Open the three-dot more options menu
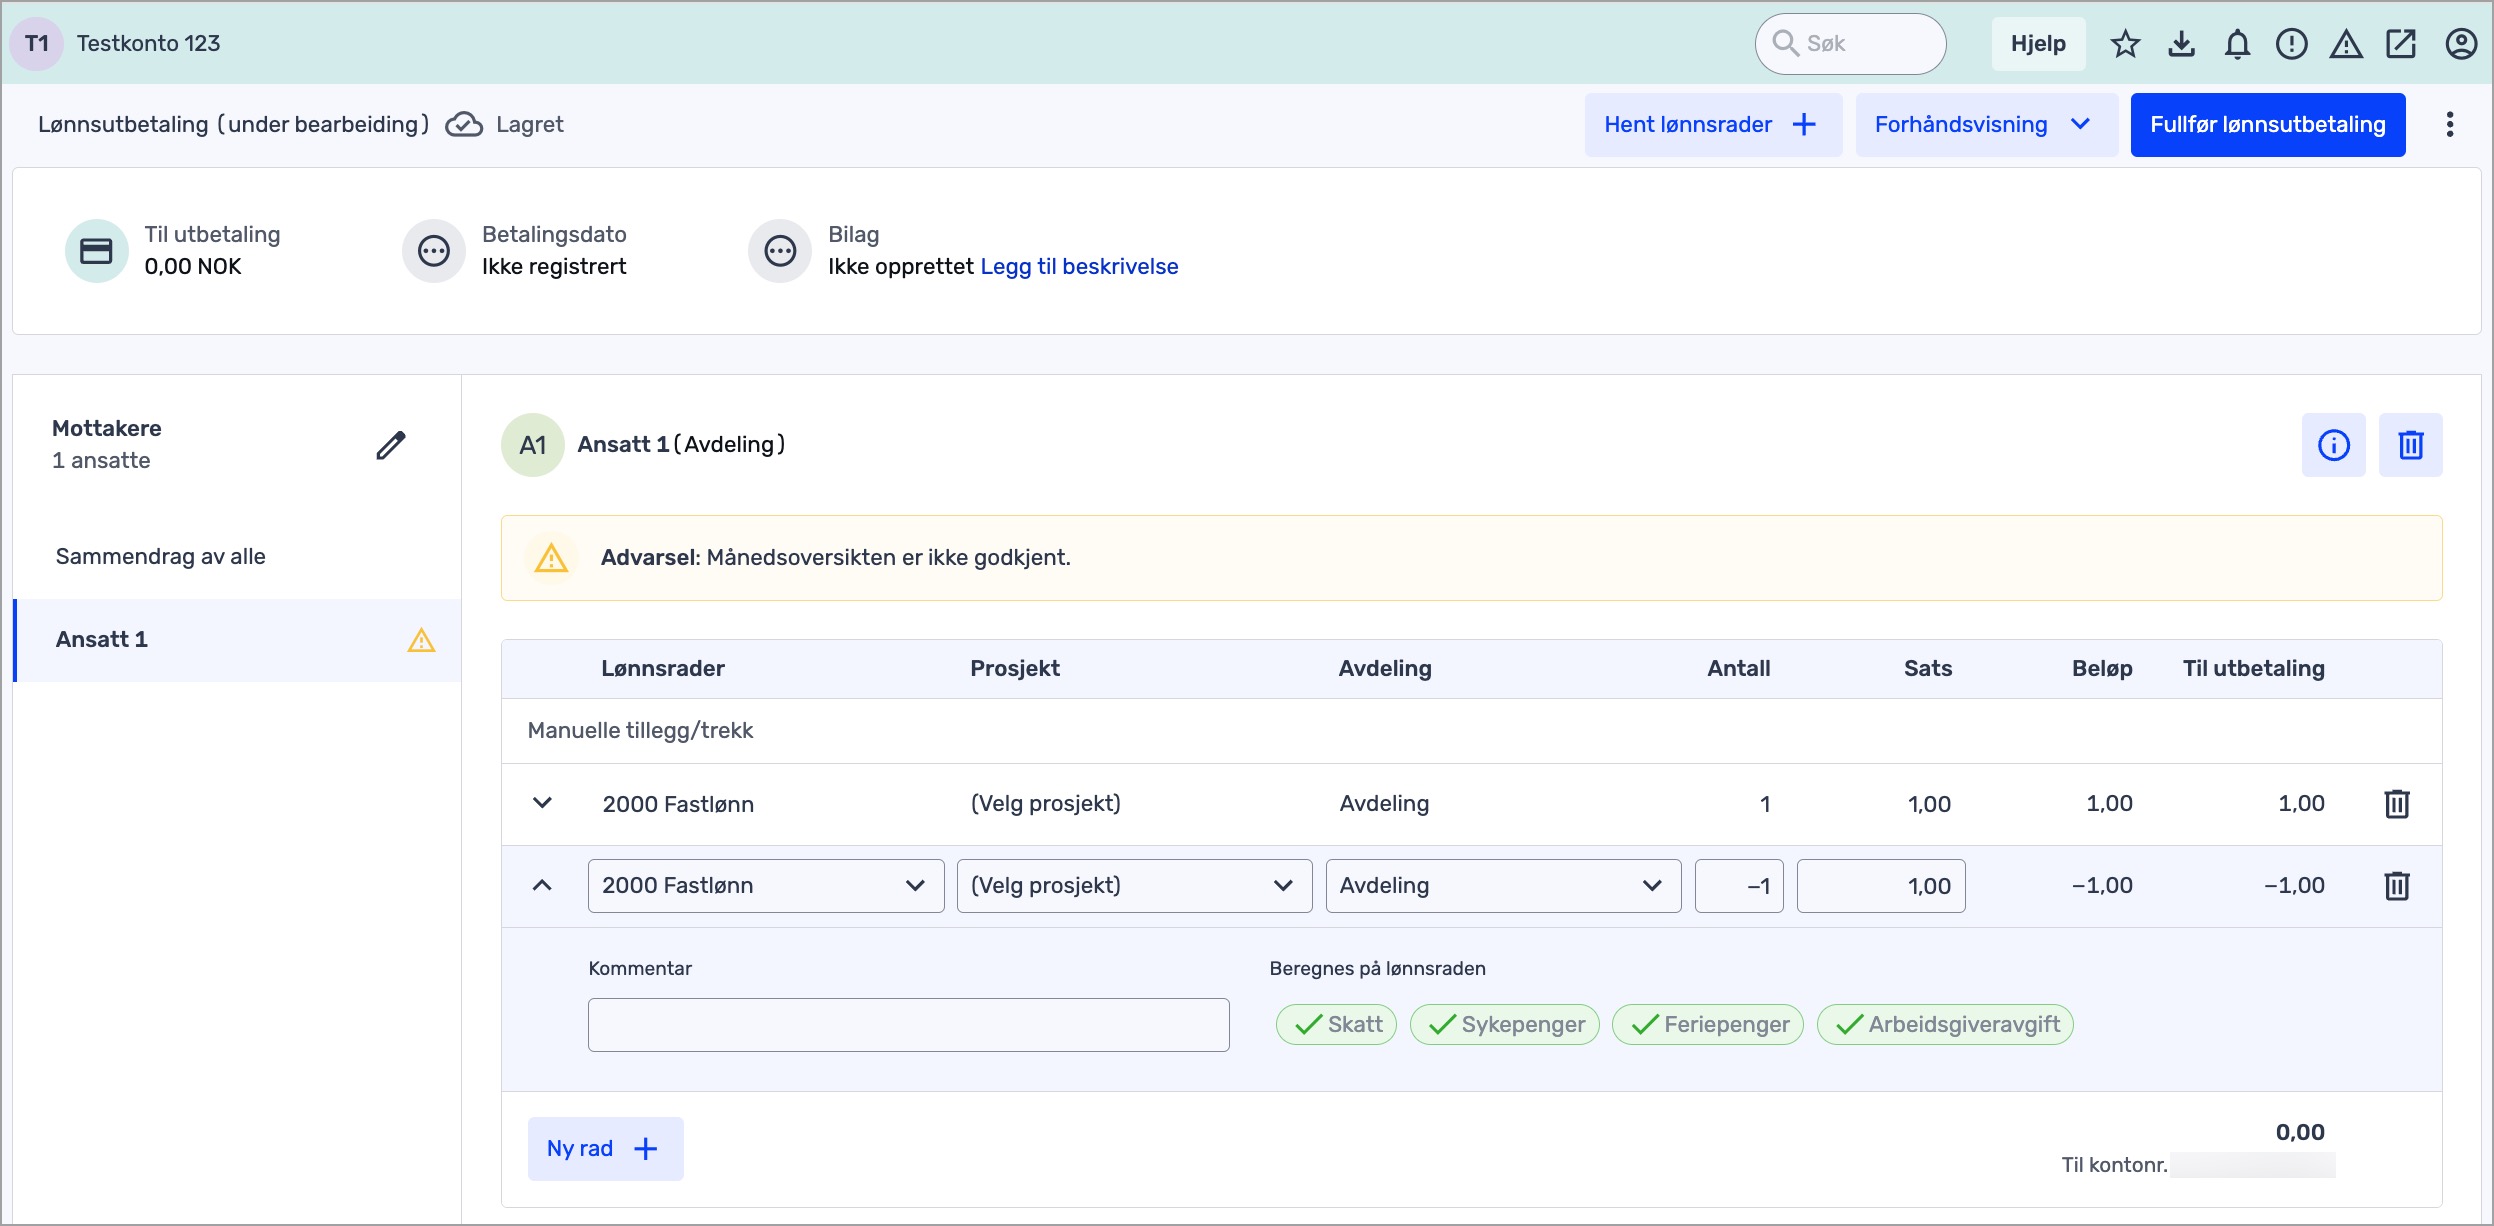Screen dimensions: 2494x1226 (x=2449, y=124)
